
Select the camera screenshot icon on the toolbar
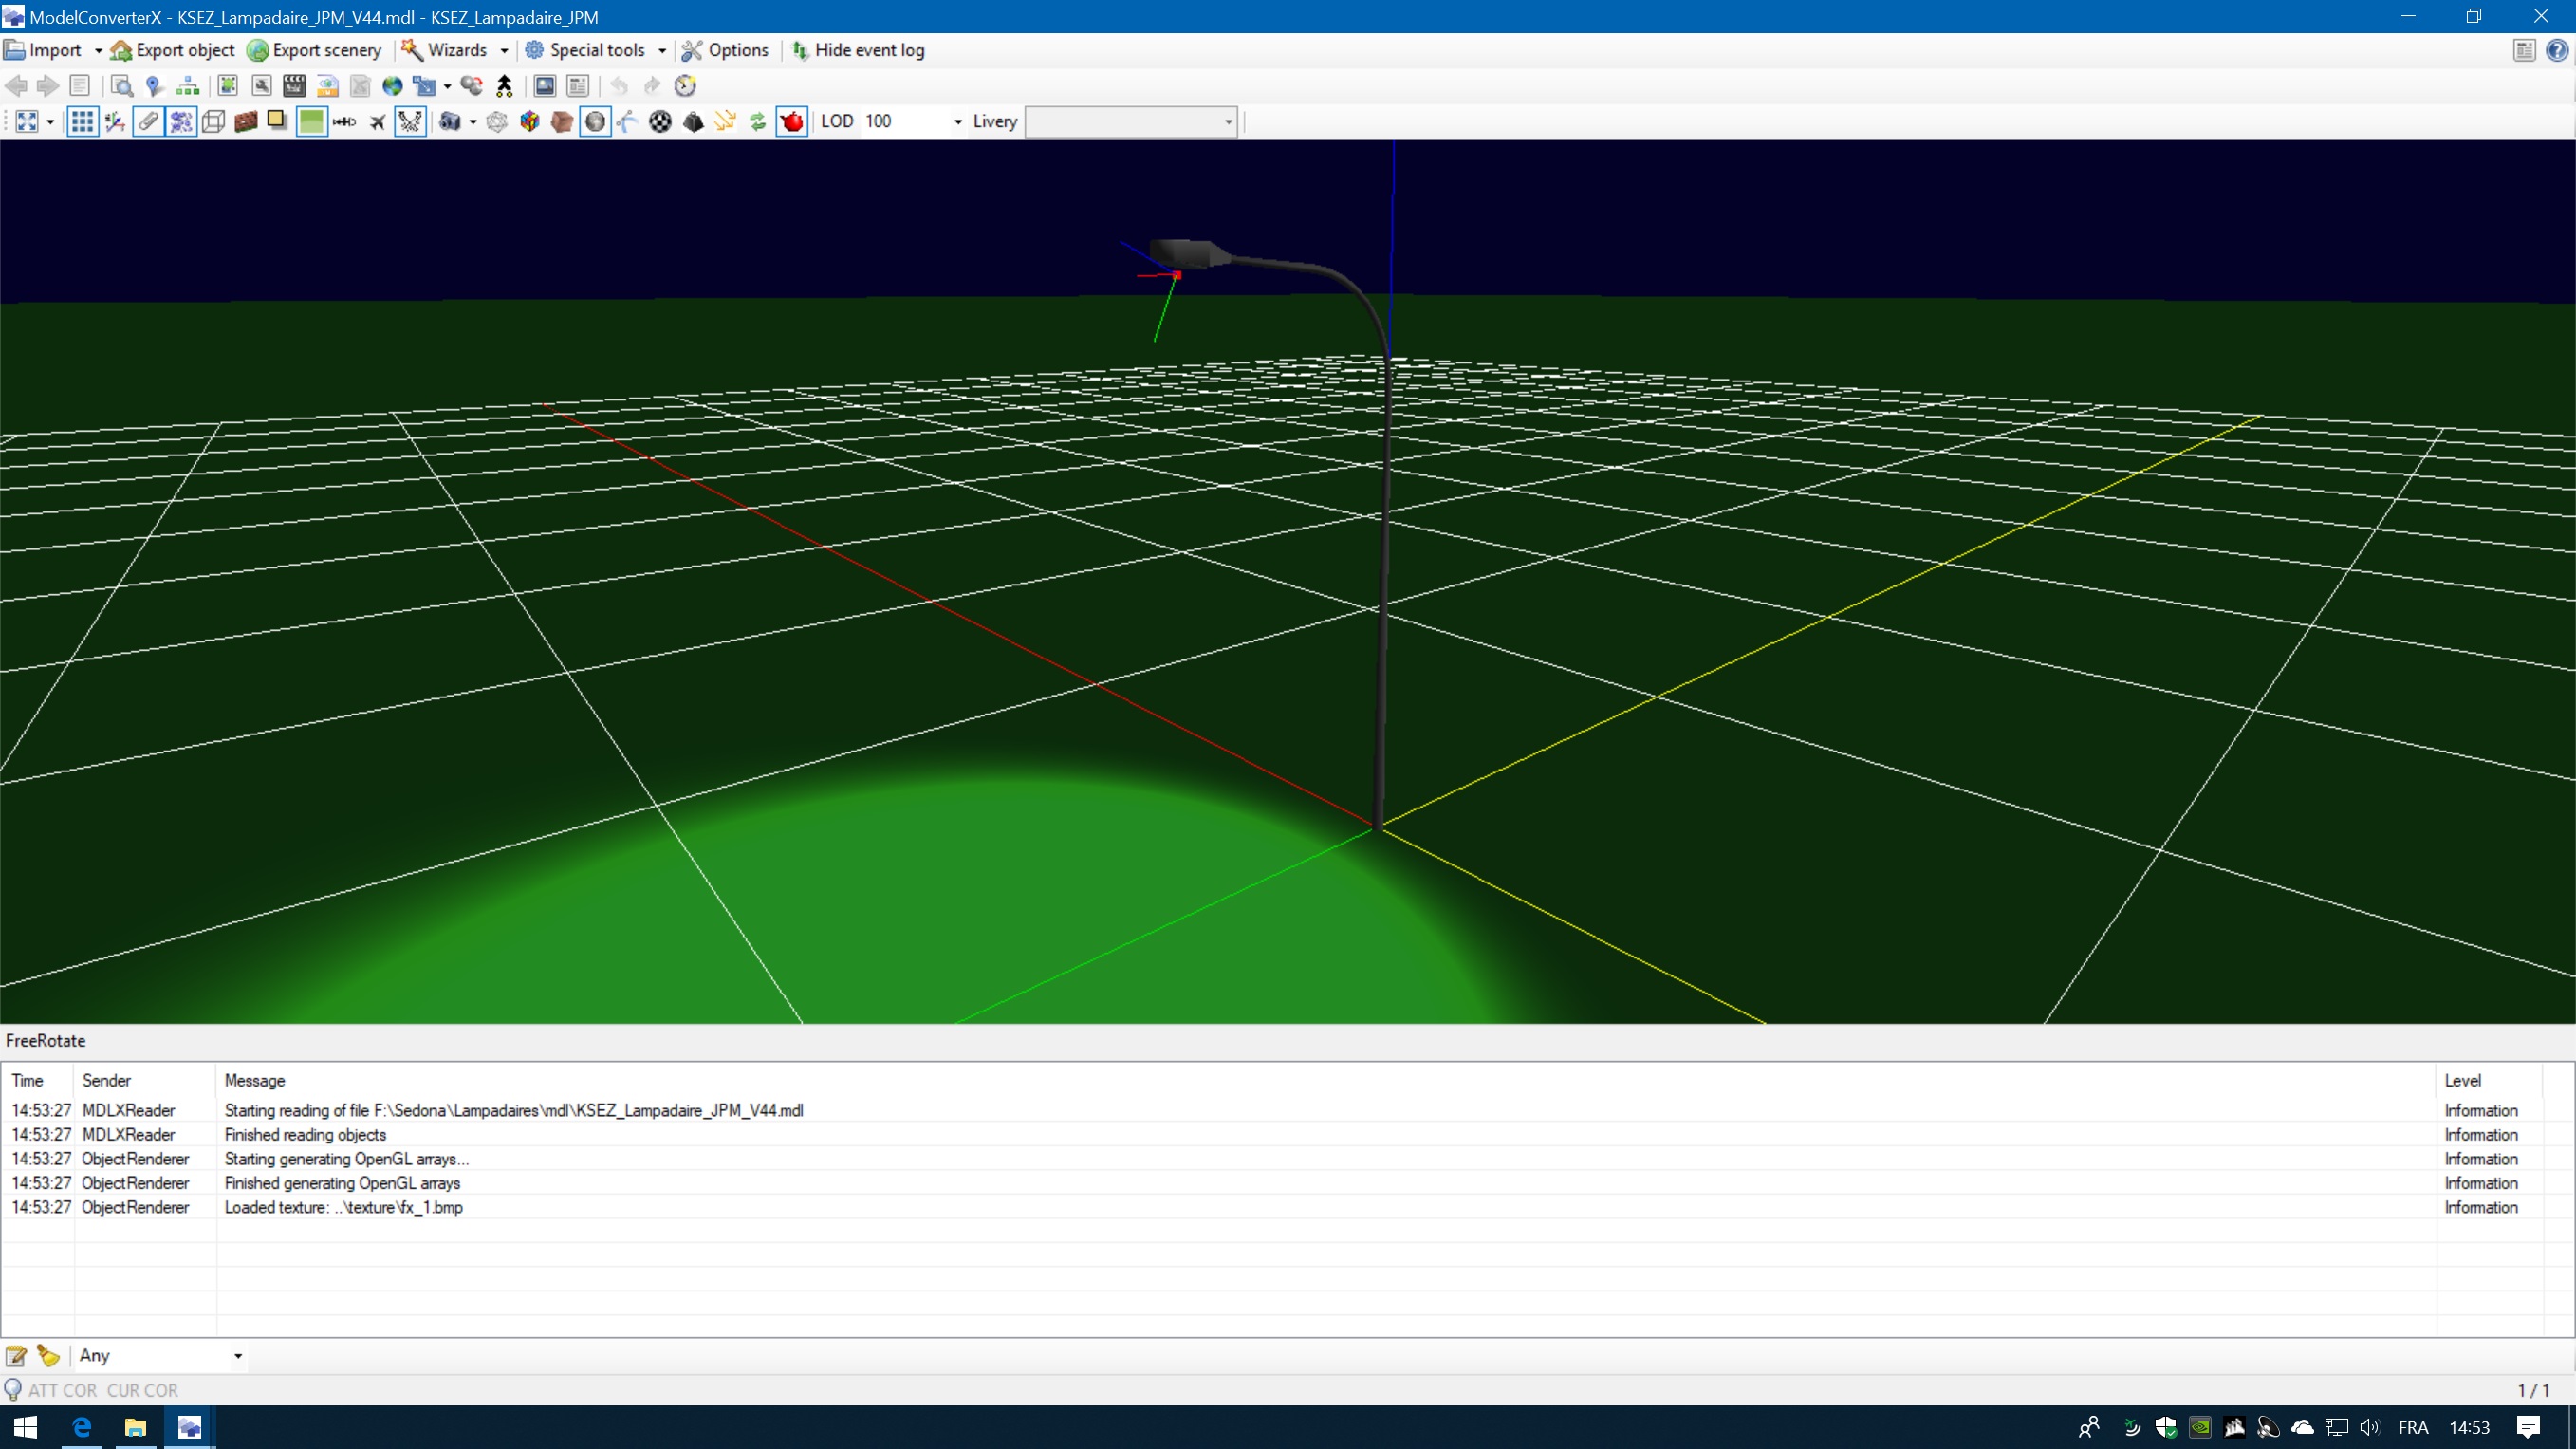click(452, 121)
